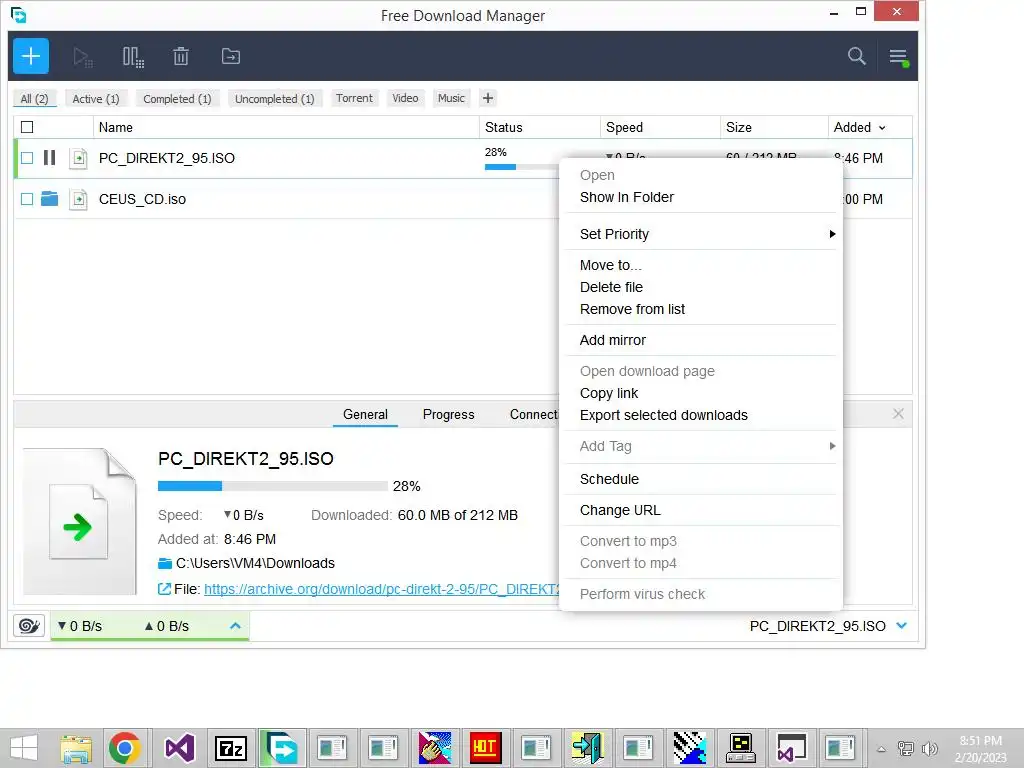Choose Add mirror menu entry
This screenshot has height=768, width=1024.
613,340
